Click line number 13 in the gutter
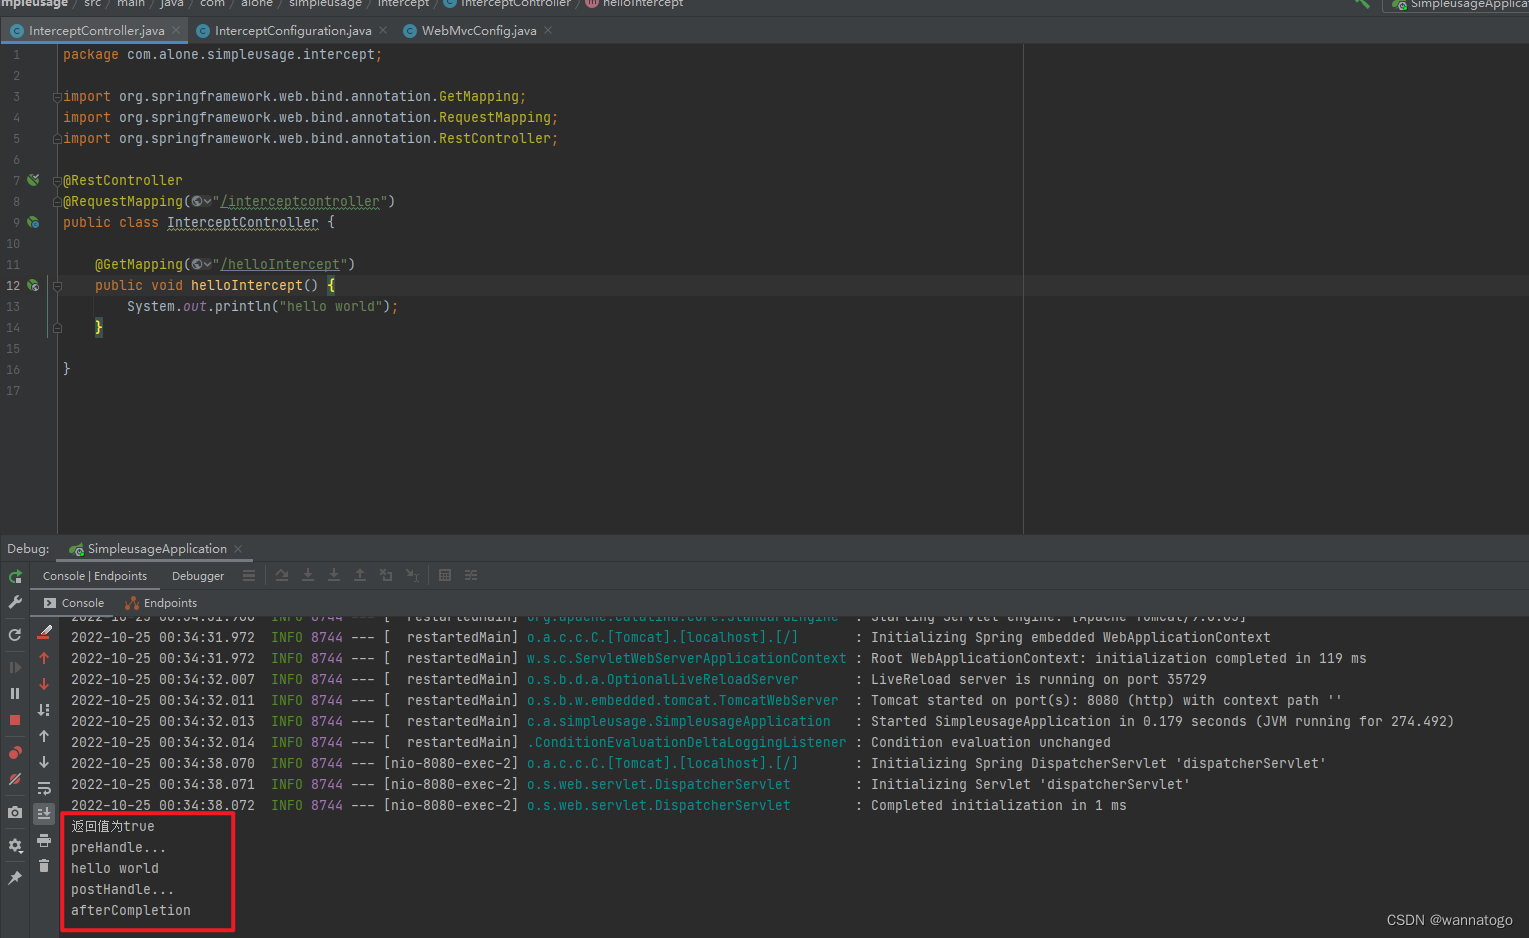Image resolution: width=1529 pixels, height=938 pixels. point(13,307)
